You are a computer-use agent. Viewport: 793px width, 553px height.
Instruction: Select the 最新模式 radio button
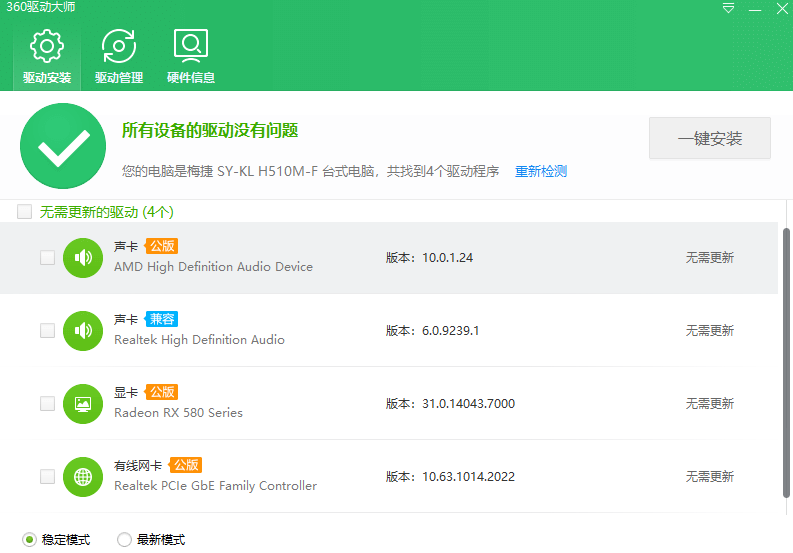coord(124,540)
